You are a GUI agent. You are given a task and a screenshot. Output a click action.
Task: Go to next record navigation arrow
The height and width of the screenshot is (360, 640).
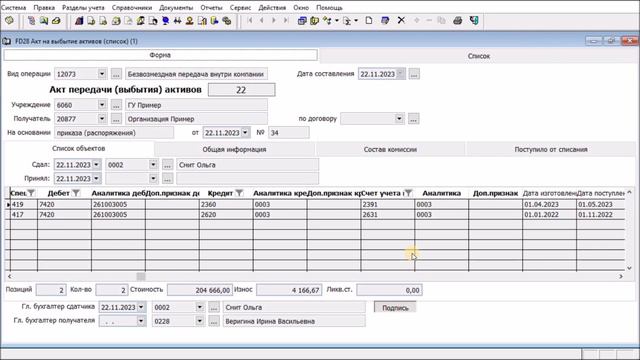coord(274,20)
